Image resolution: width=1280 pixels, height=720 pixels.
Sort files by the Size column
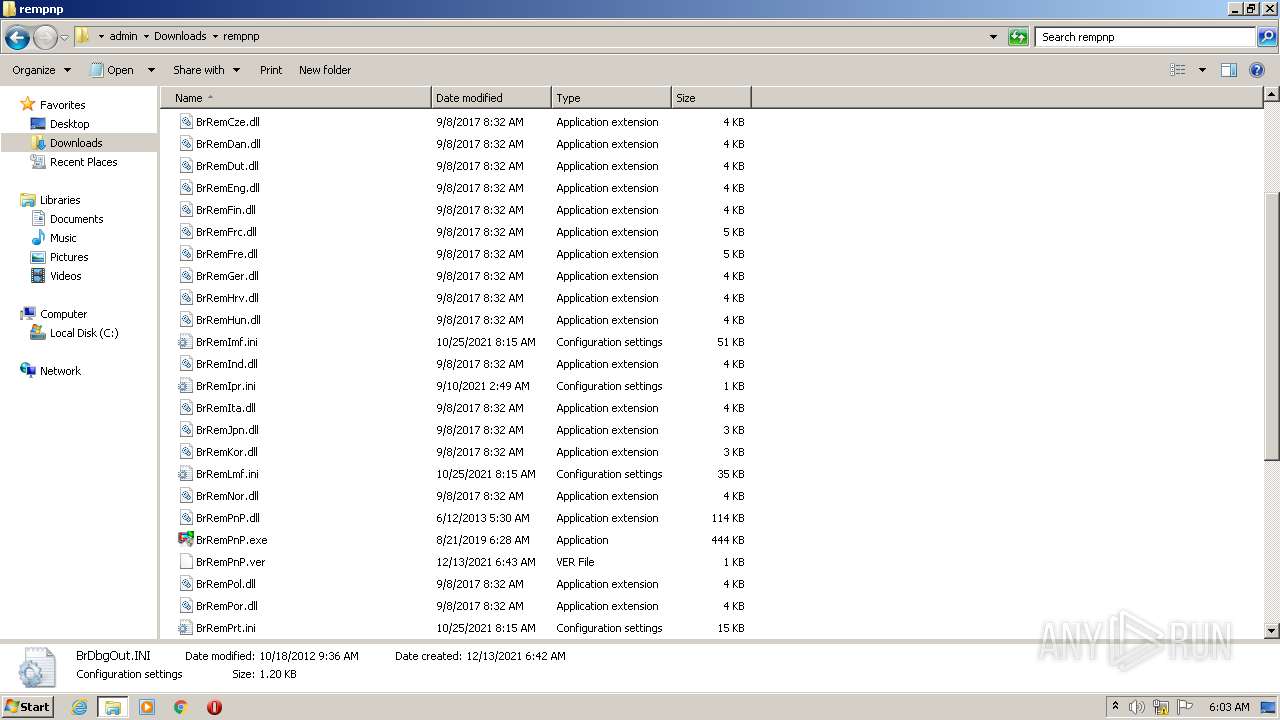711,98
